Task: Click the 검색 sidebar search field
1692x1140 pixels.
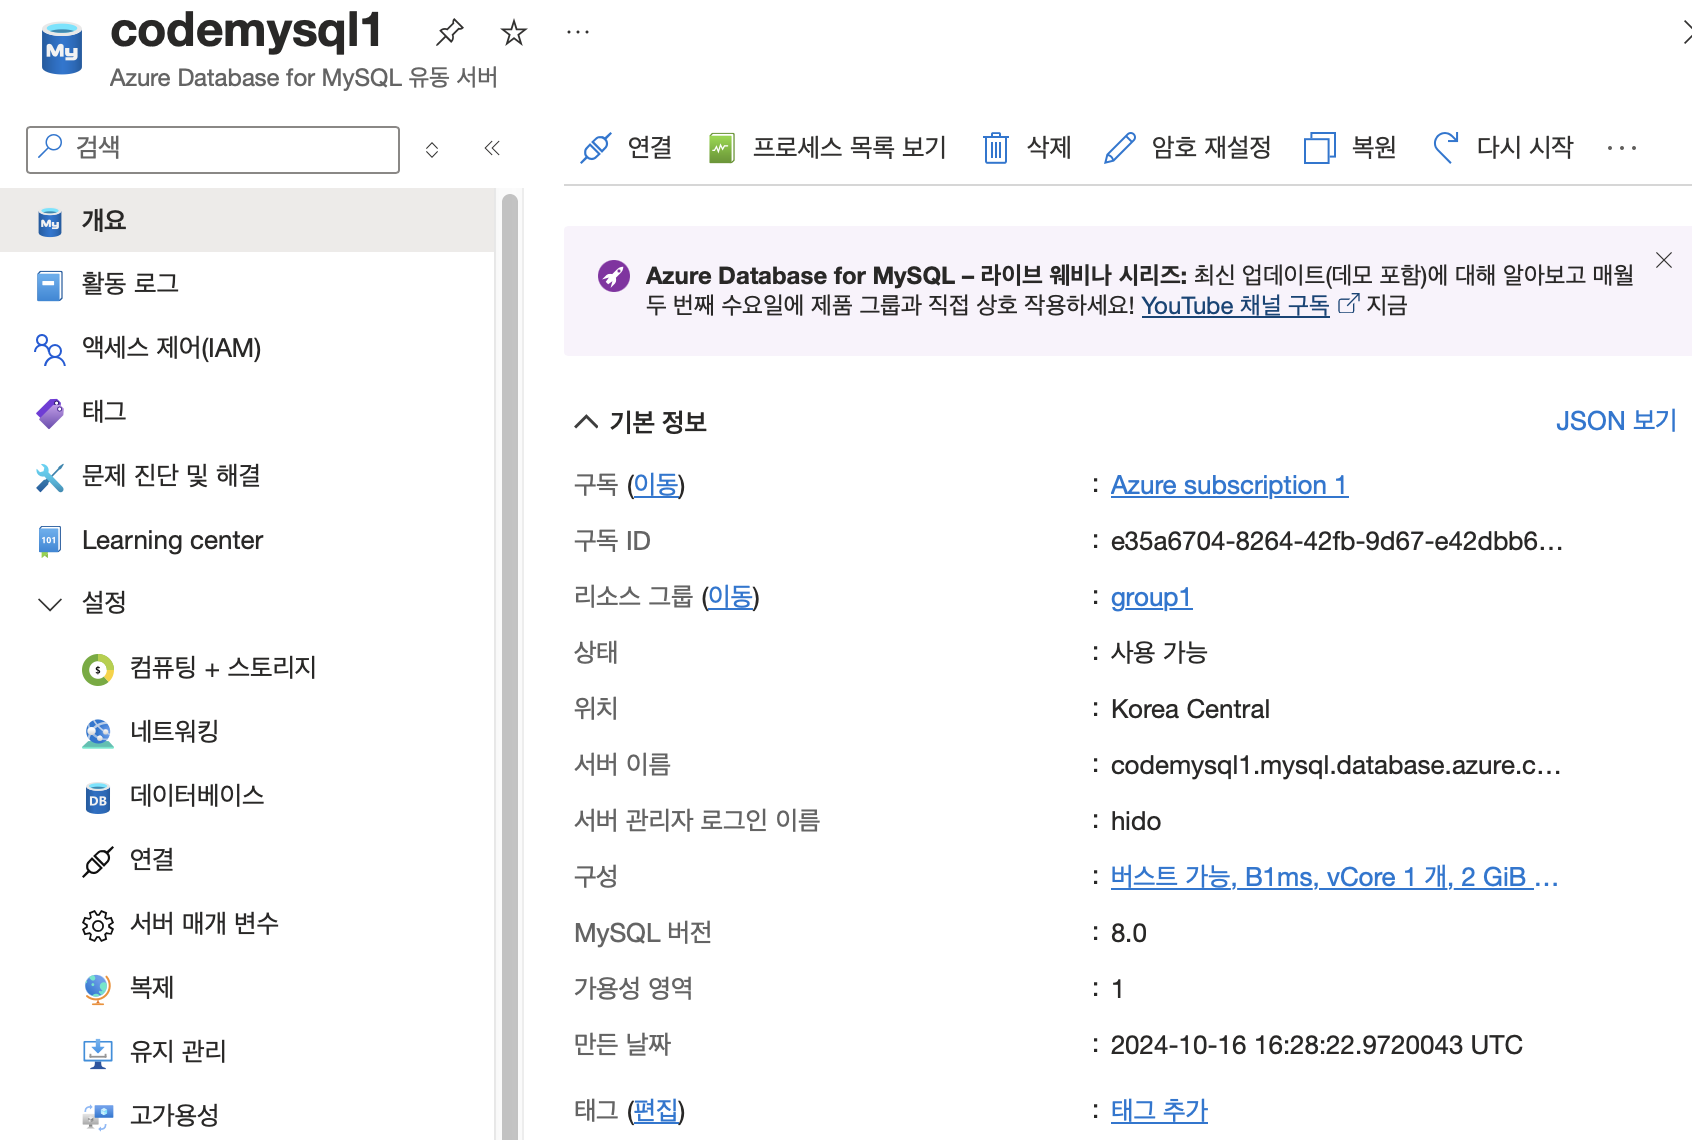Action: tap(213, 149)
